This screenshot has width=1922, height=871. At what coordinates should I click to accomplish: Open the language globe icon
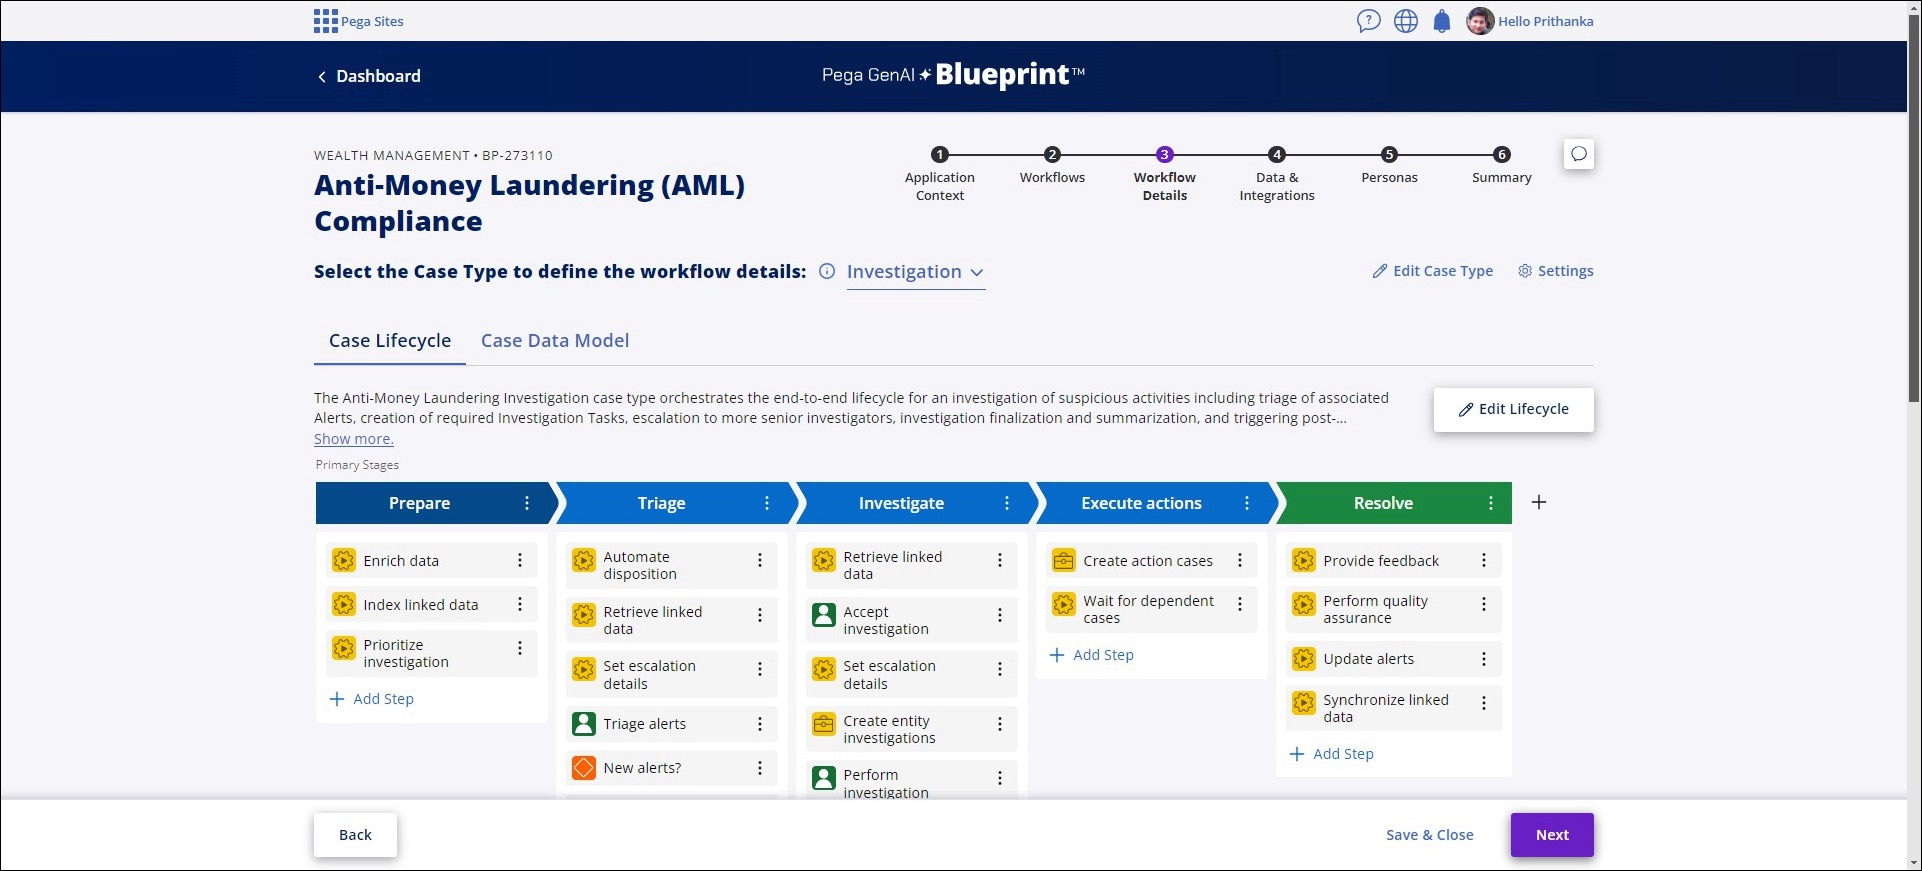pyautogui.click(x=1406, y=21)
